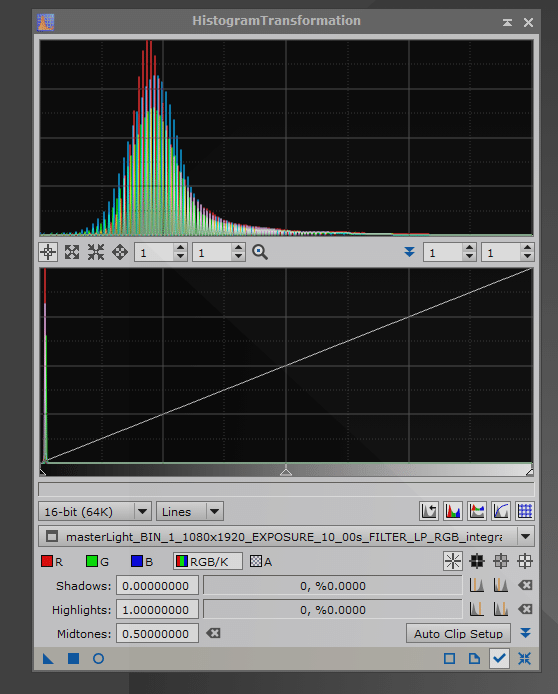The height and width of the screenshot is (694, 558).
Task: Click auto clip shadows icon
Action: point(477,586)
